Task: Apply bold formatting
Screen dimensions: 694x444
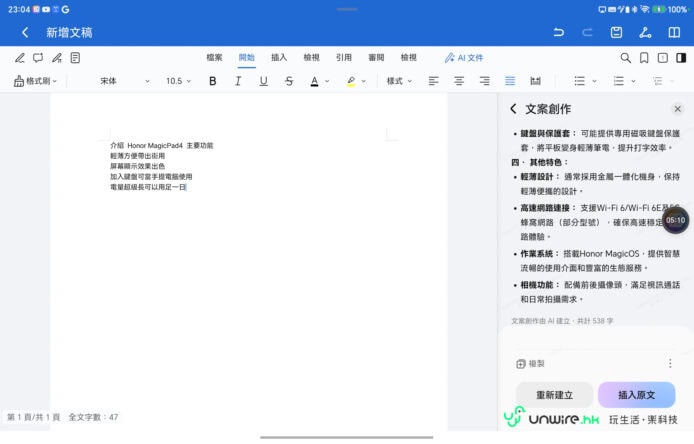Action: click(x=212, y=81)
